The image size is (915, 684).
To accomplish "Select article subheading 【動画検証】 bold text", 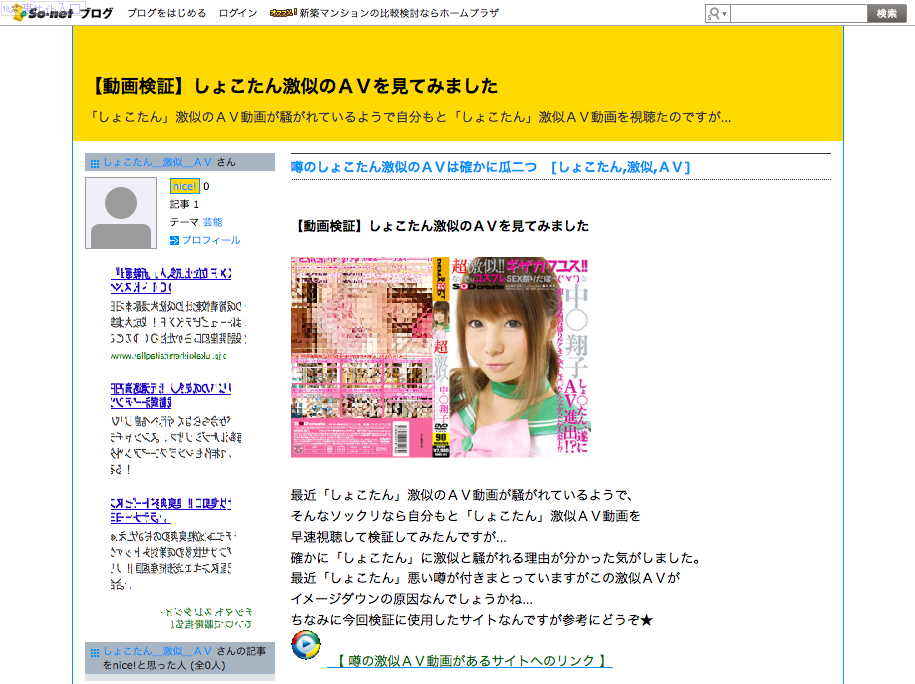I will pyautogui.click(x=441, y=226).
